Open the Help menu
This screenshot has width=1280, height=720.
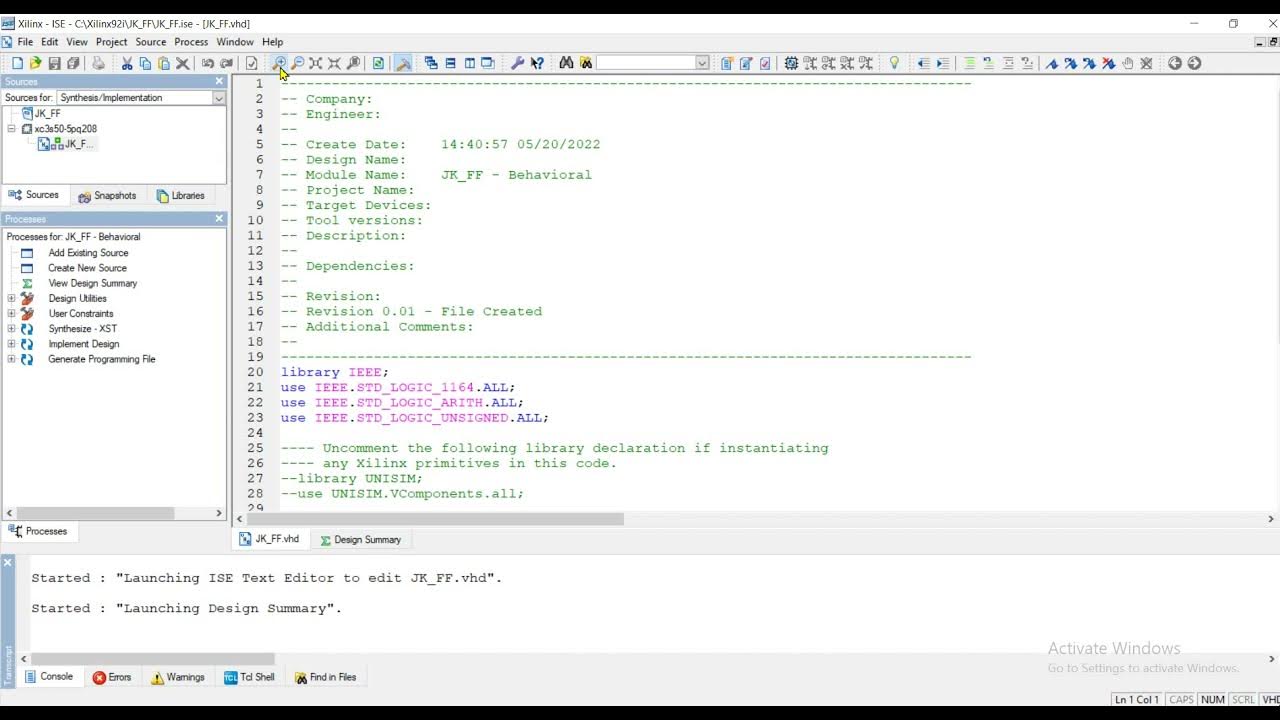272,42
